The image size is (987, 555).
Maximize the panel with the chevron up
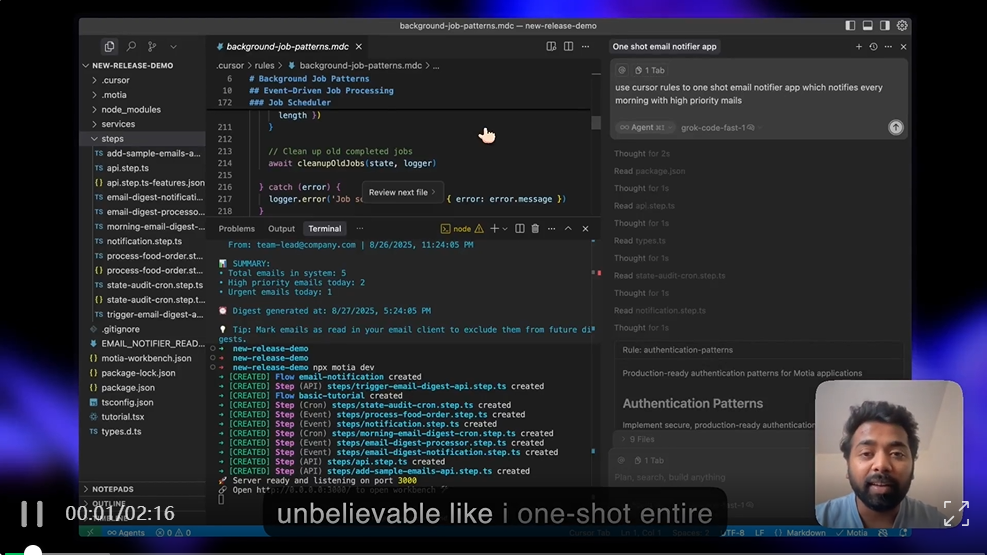tap(568, 228)
